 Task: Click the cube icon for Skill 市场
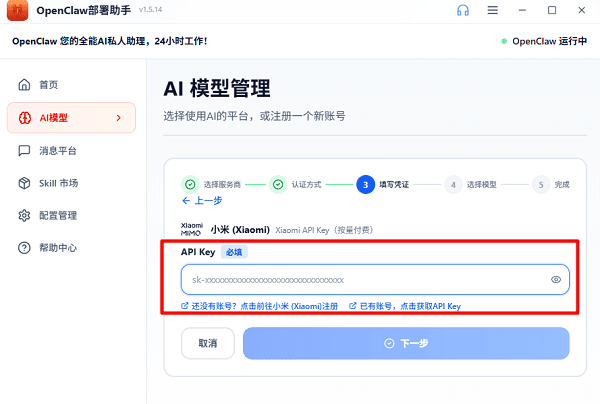[24, 183]
